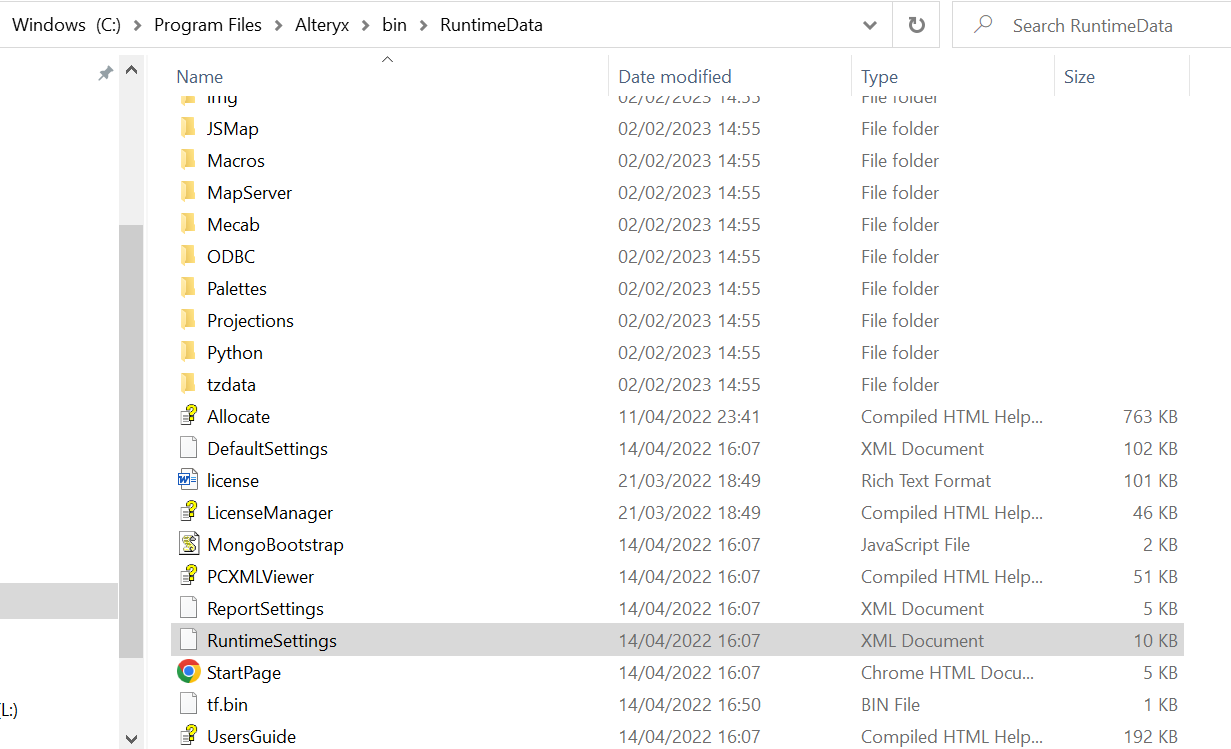
Task: Select the MongoBootstrap JavaScript file
Action: pyautogui.click(x=275, y=544)
